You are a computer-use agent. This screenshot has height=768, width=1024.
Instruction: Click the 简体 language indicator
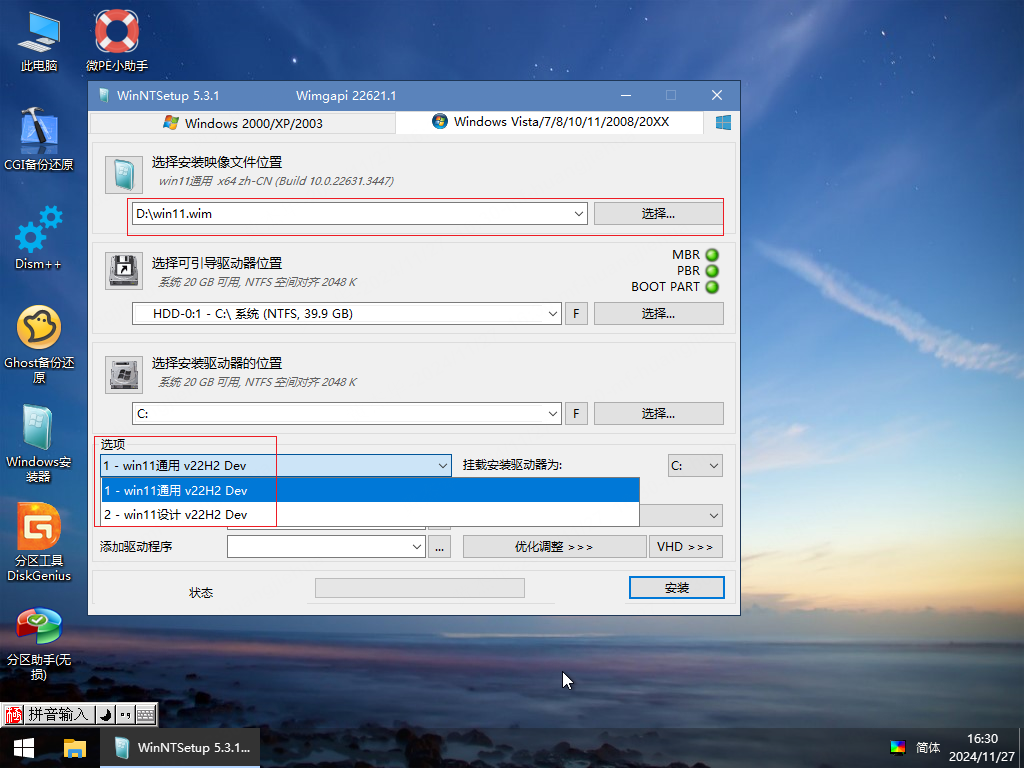pyautogui.click(x=927, y=747)
